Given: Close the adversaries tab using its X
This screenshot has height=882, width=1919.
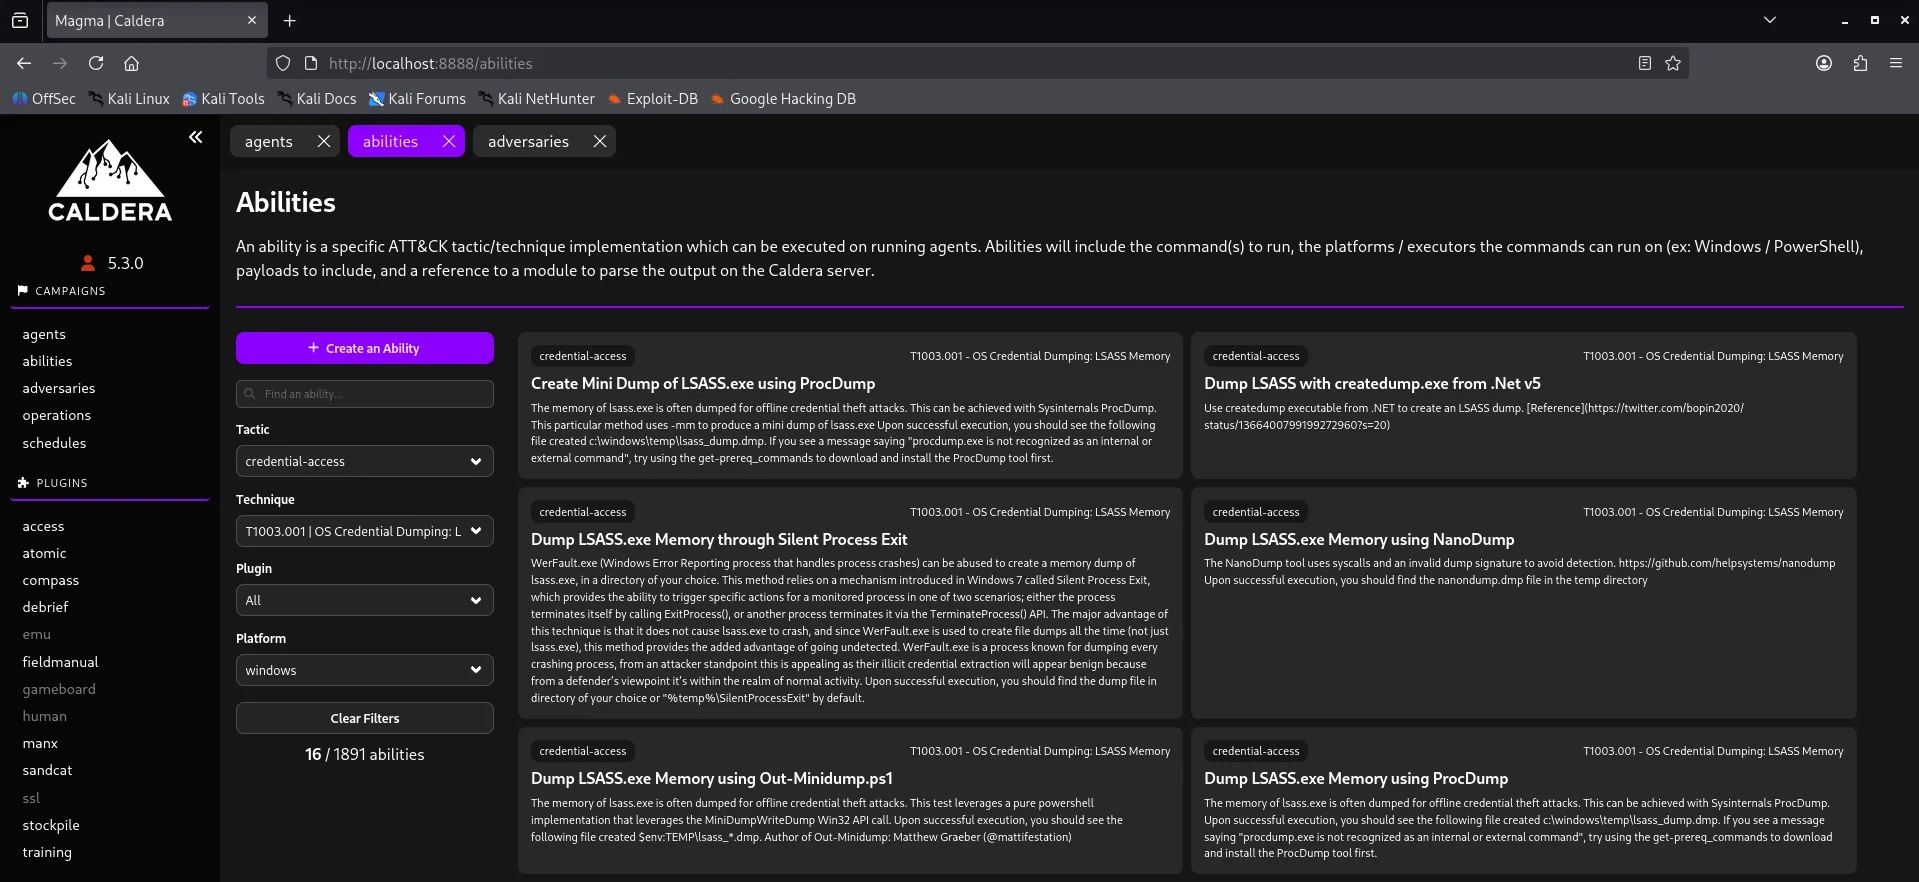Looking at the screenshot, I should 600,141.
